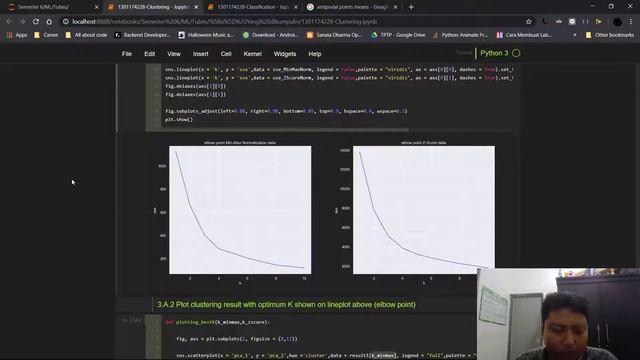Click the def plotting_bestK code line
This screenshot has width=640, height=360.
pos(217,322)
